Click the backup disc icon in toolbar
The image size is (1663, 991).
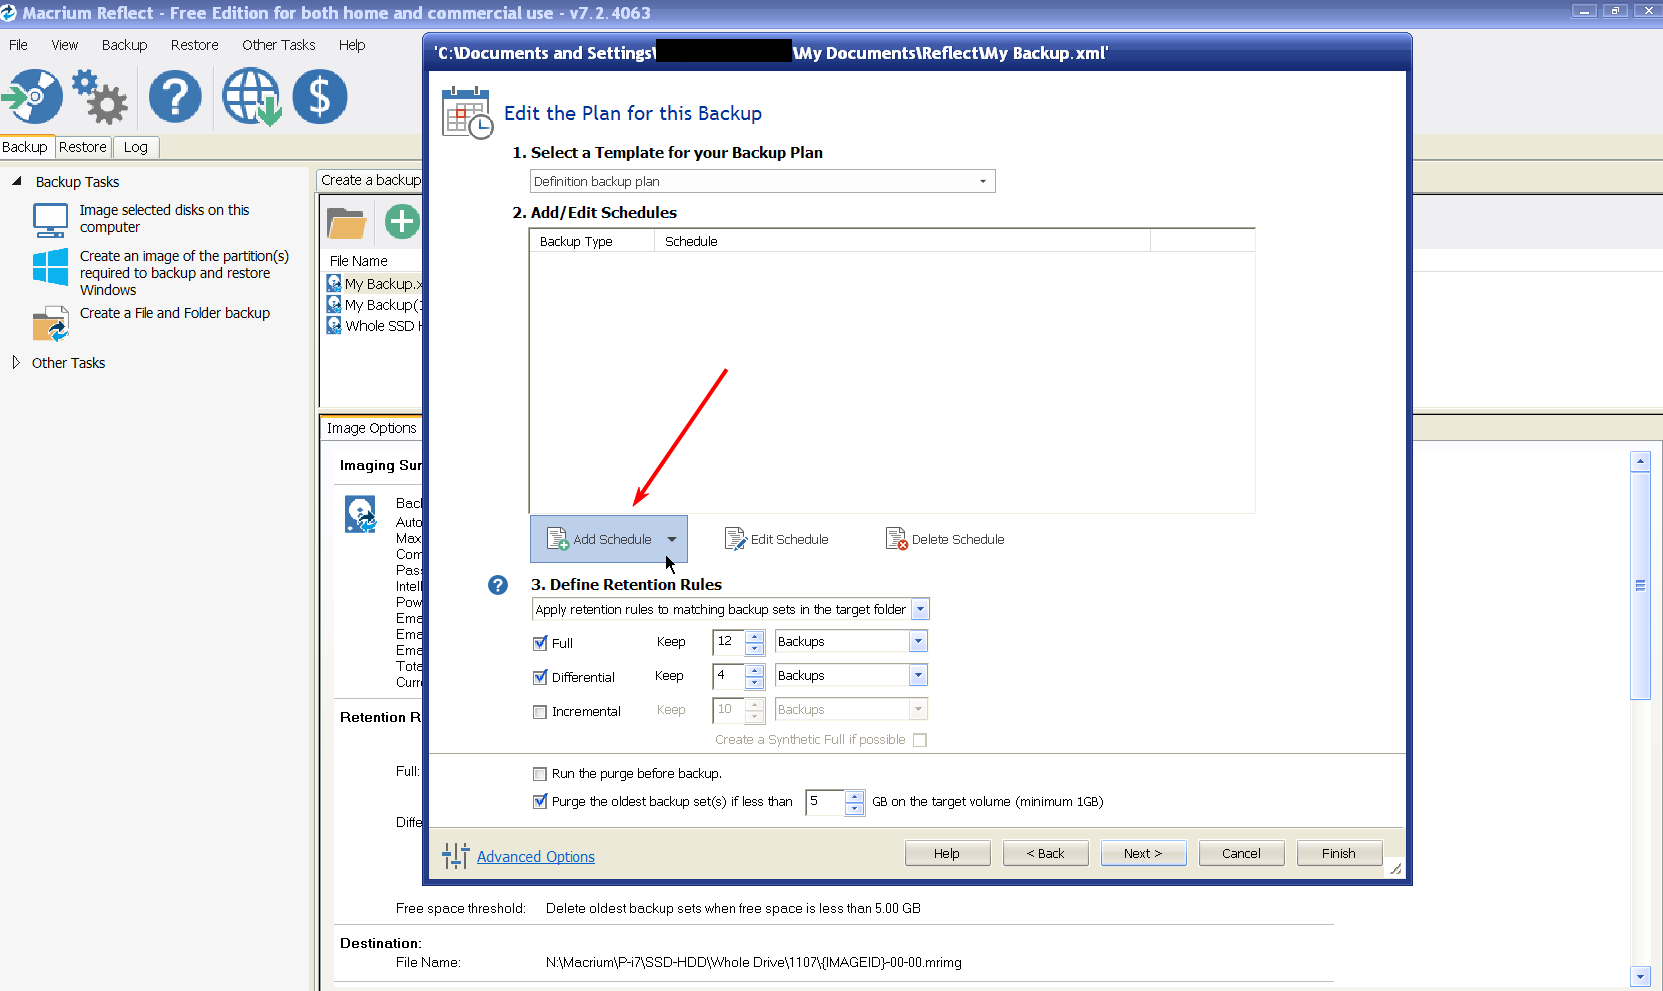[33, 97]
